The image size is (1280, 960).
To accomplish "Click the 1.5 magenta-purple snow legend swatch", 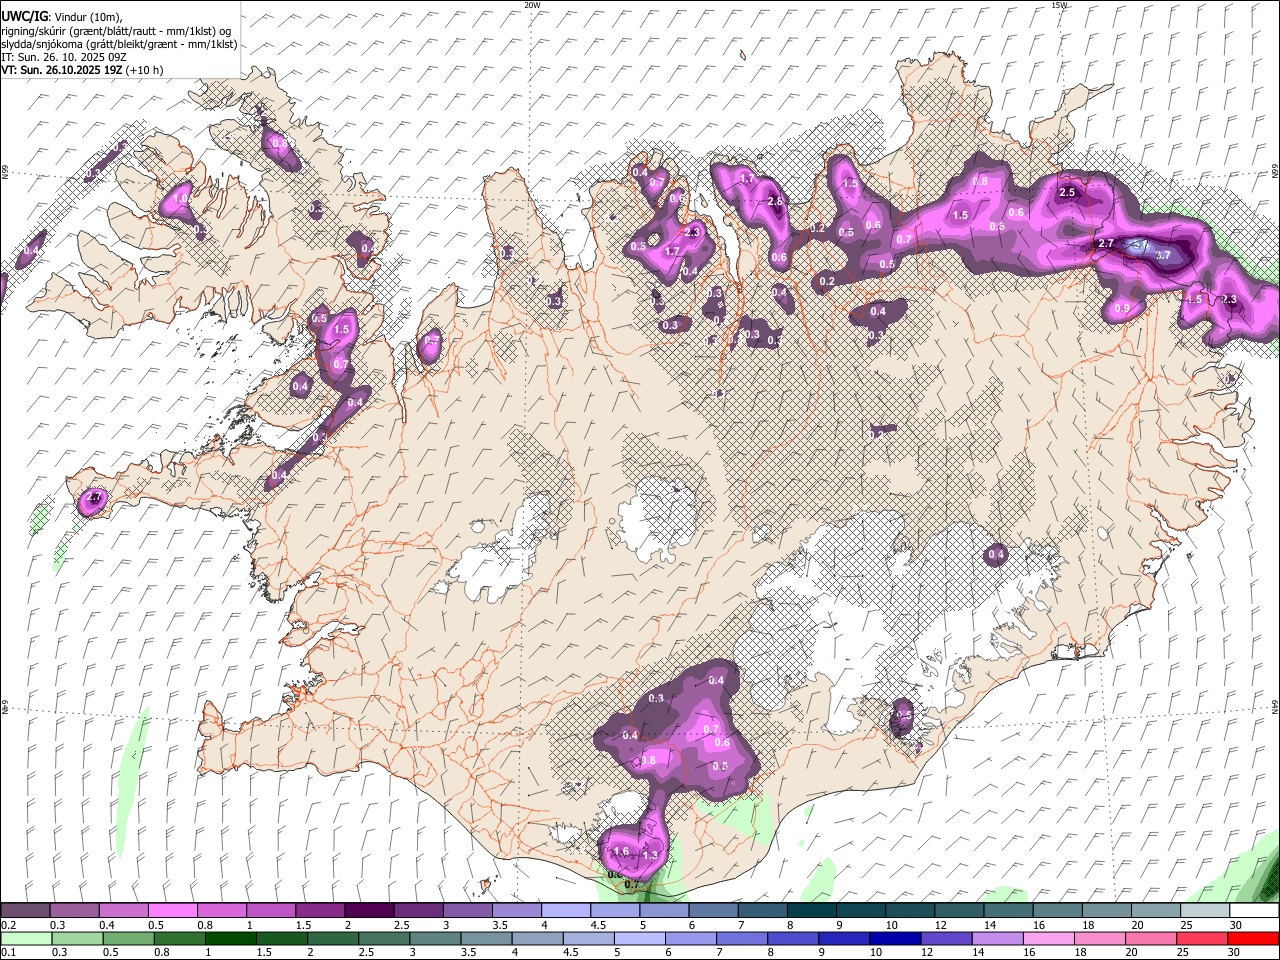I will click(x=320, y=911).
